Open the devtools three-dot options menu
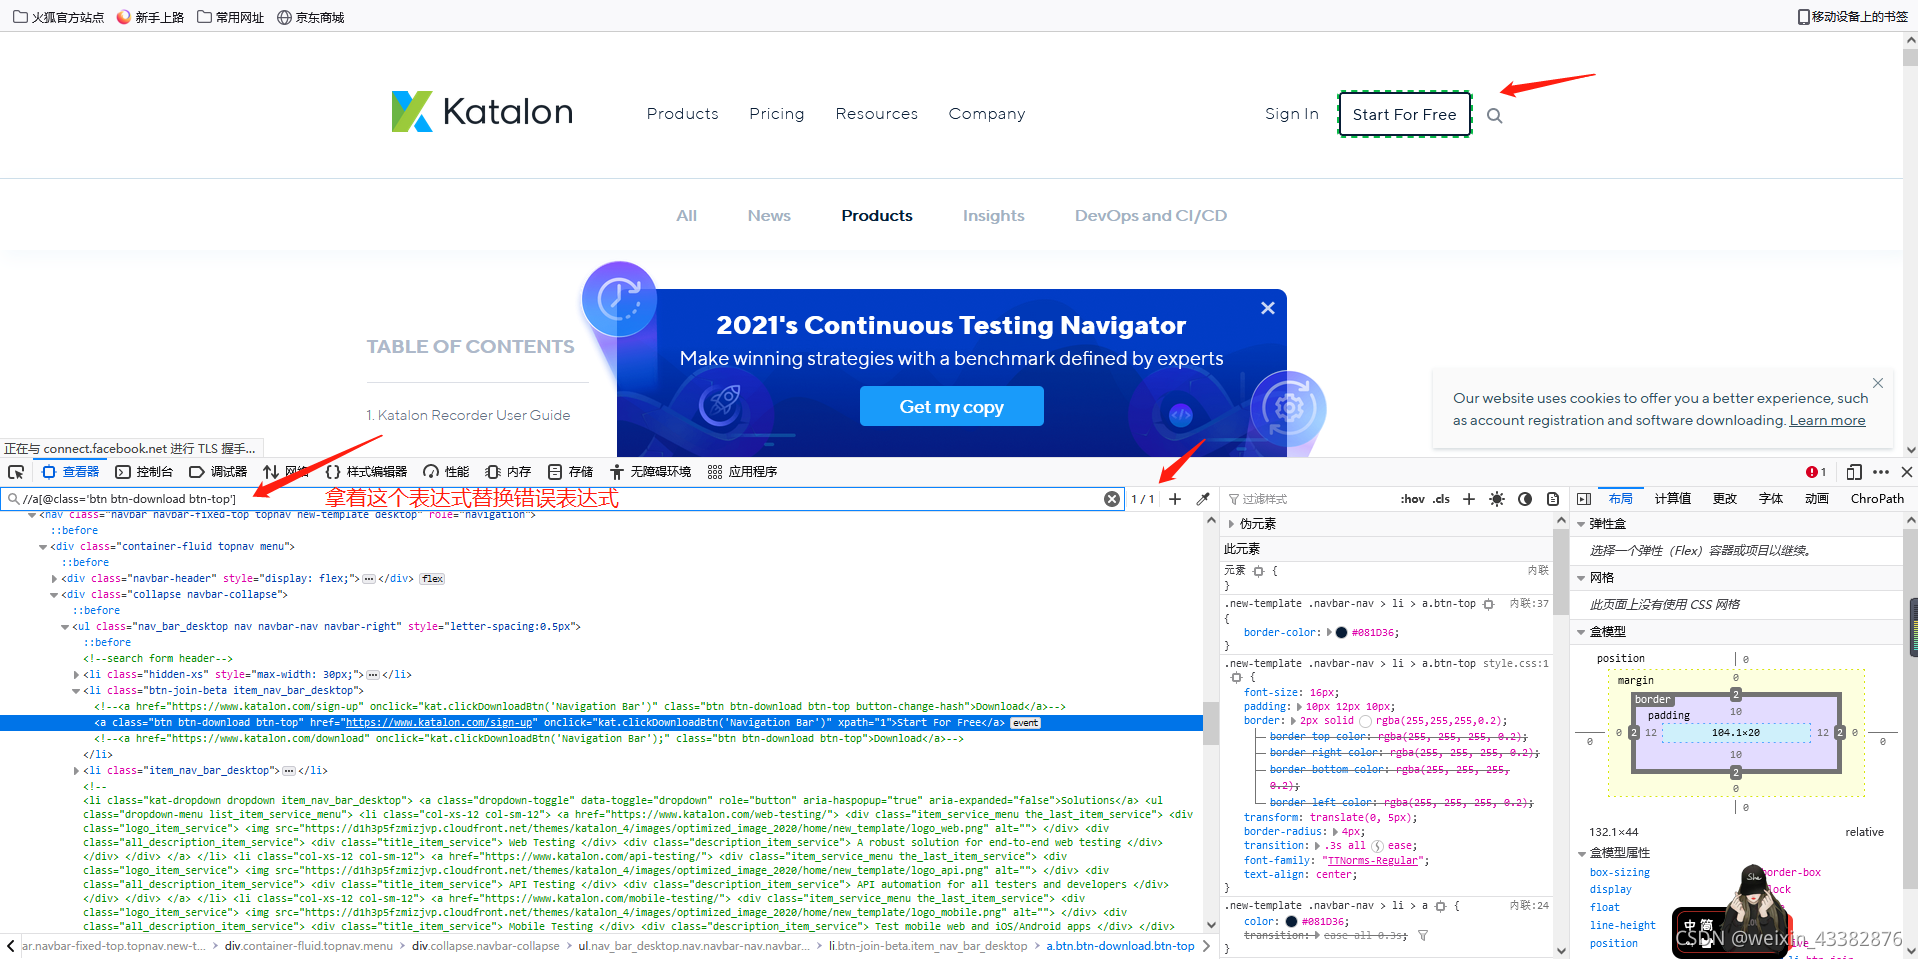 [1881, 472]
